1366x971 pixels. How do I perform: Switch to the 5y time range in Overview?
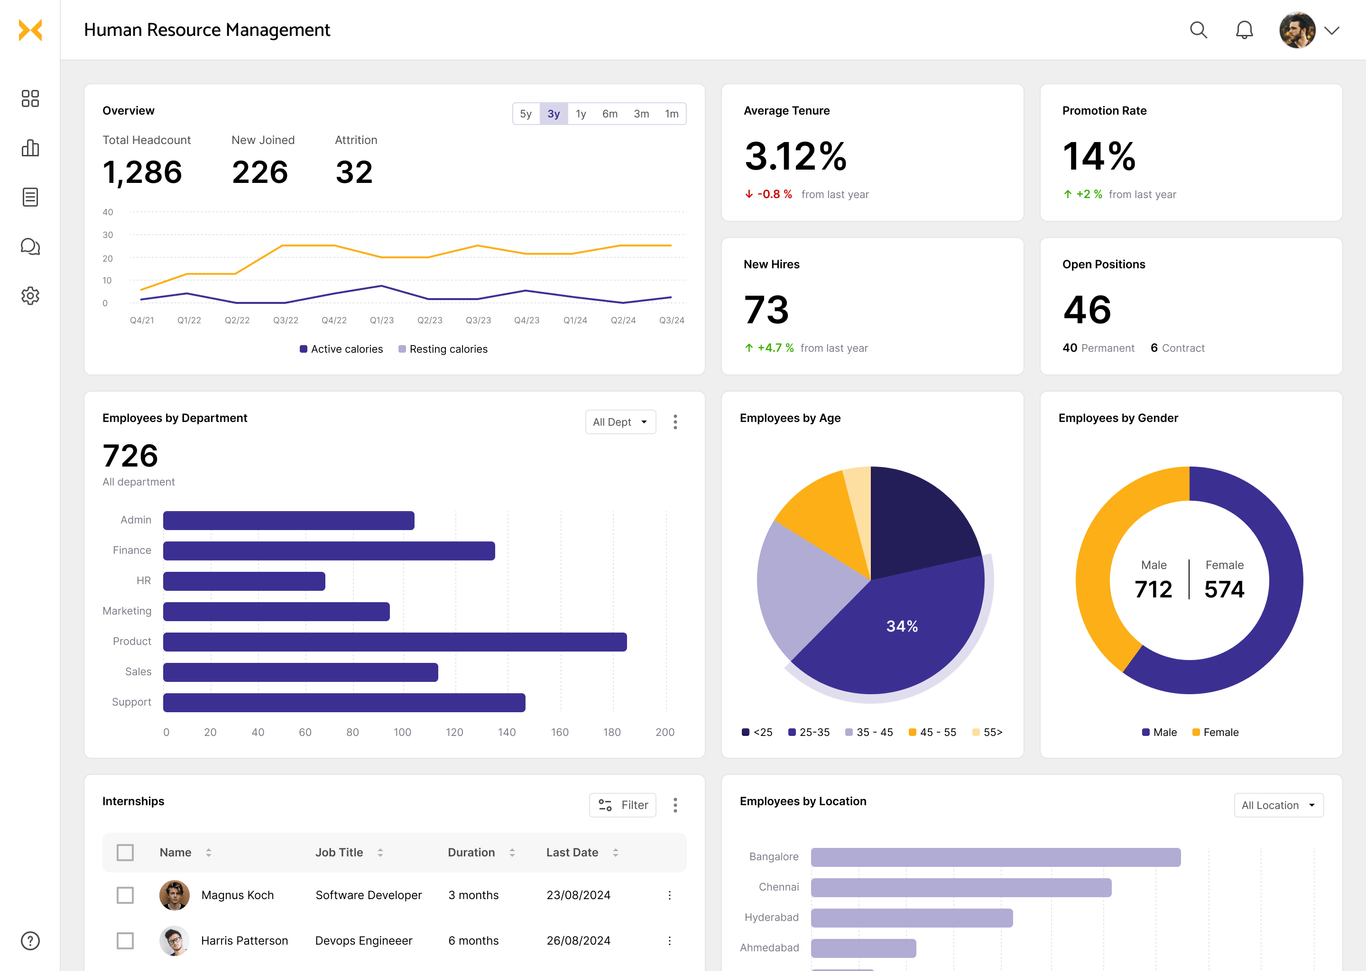click(527, 113)
